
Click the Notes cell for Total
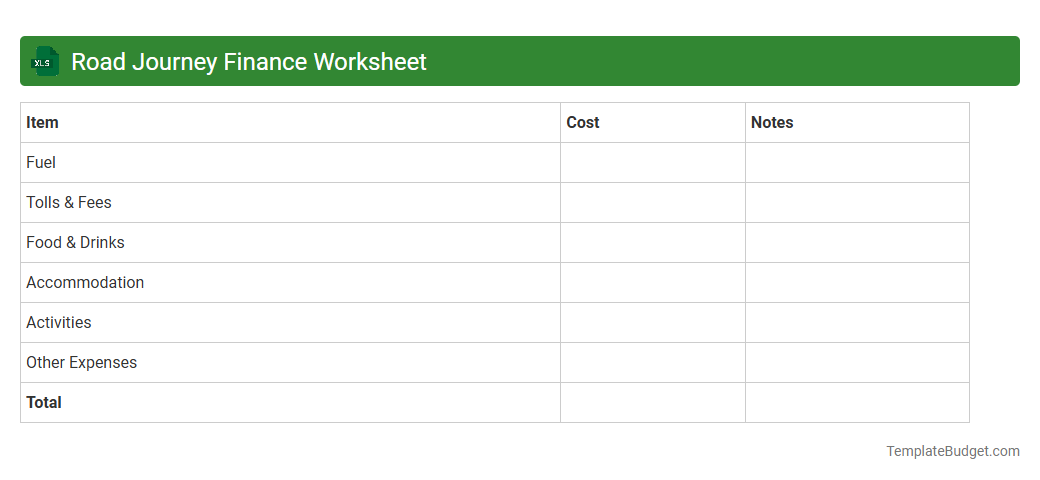click(857, 402)
